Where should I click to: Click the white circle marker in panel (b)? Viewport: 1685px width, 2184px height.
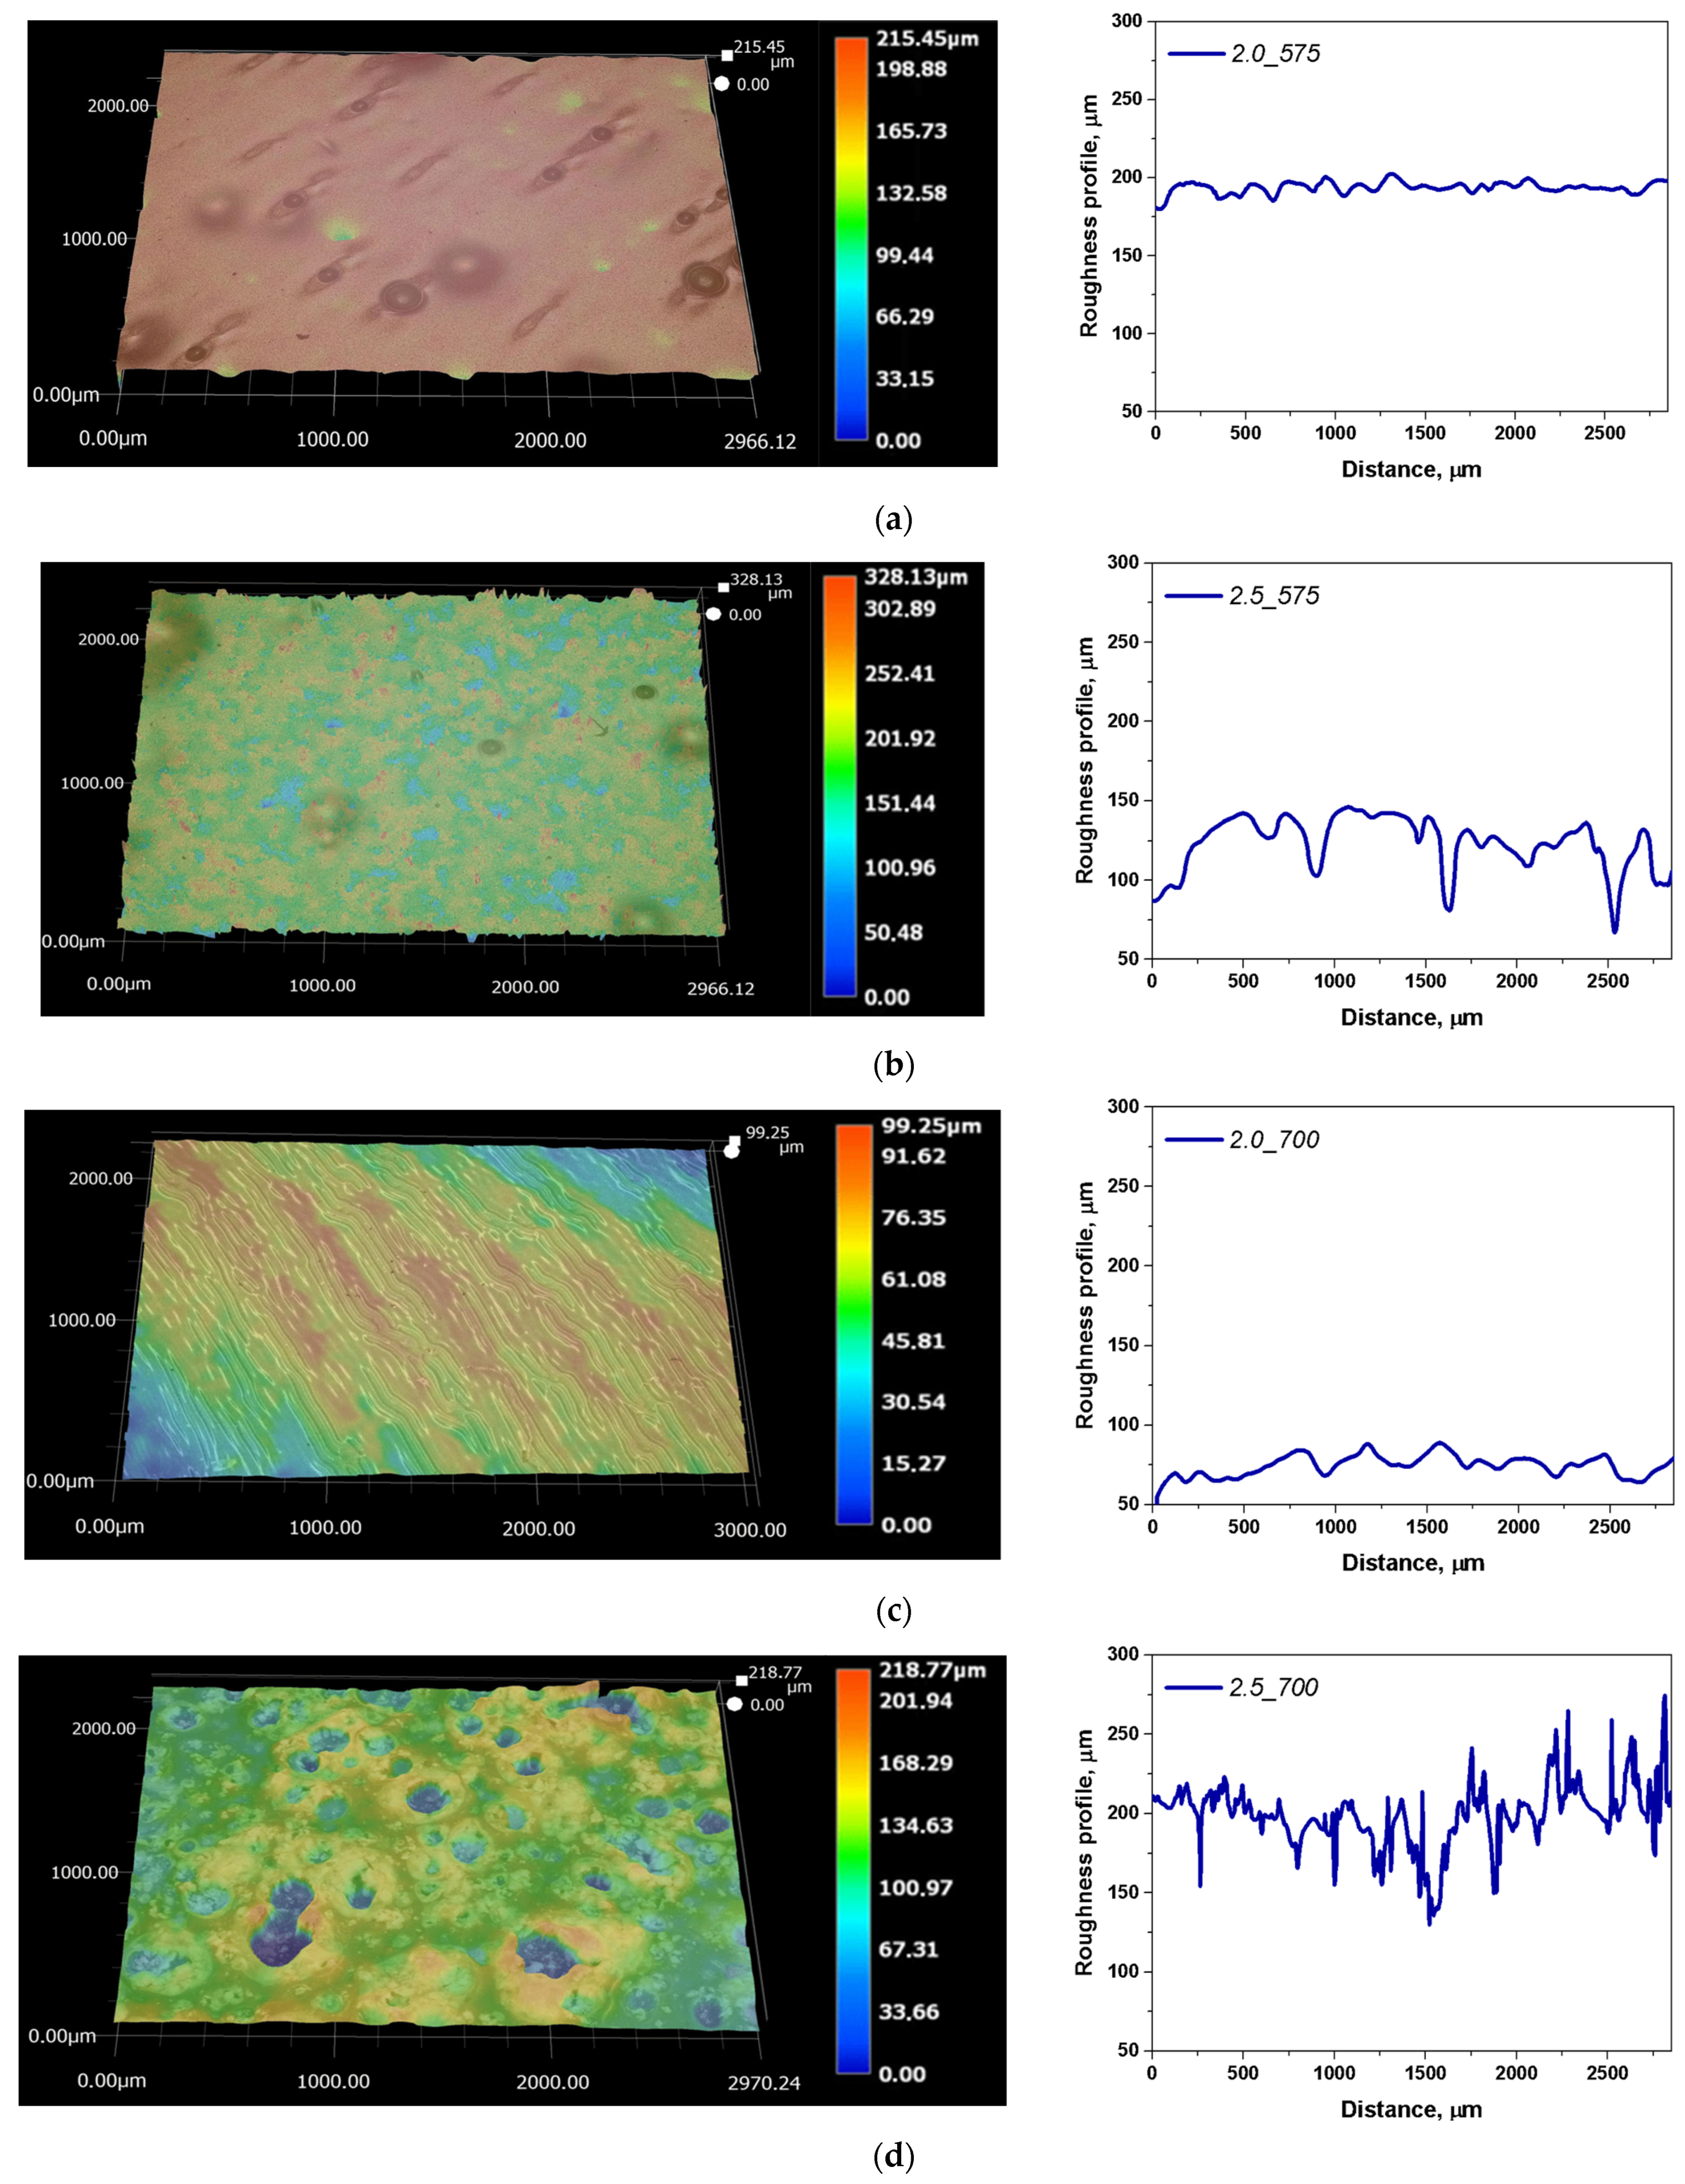tap(713, 614)
